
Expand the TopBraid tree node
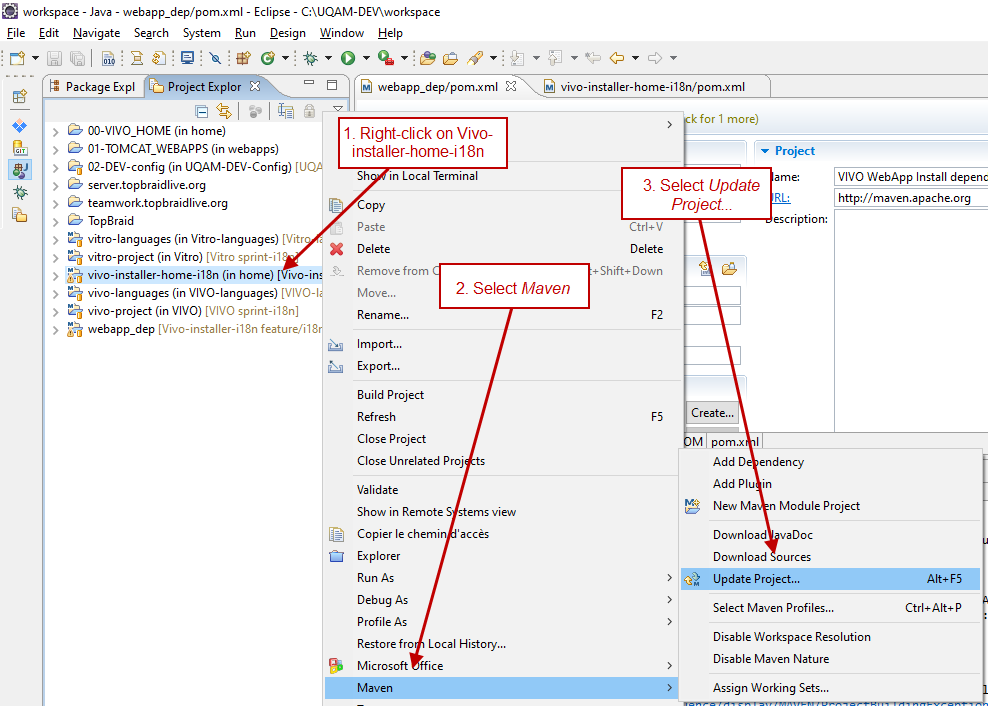(55, 221)
